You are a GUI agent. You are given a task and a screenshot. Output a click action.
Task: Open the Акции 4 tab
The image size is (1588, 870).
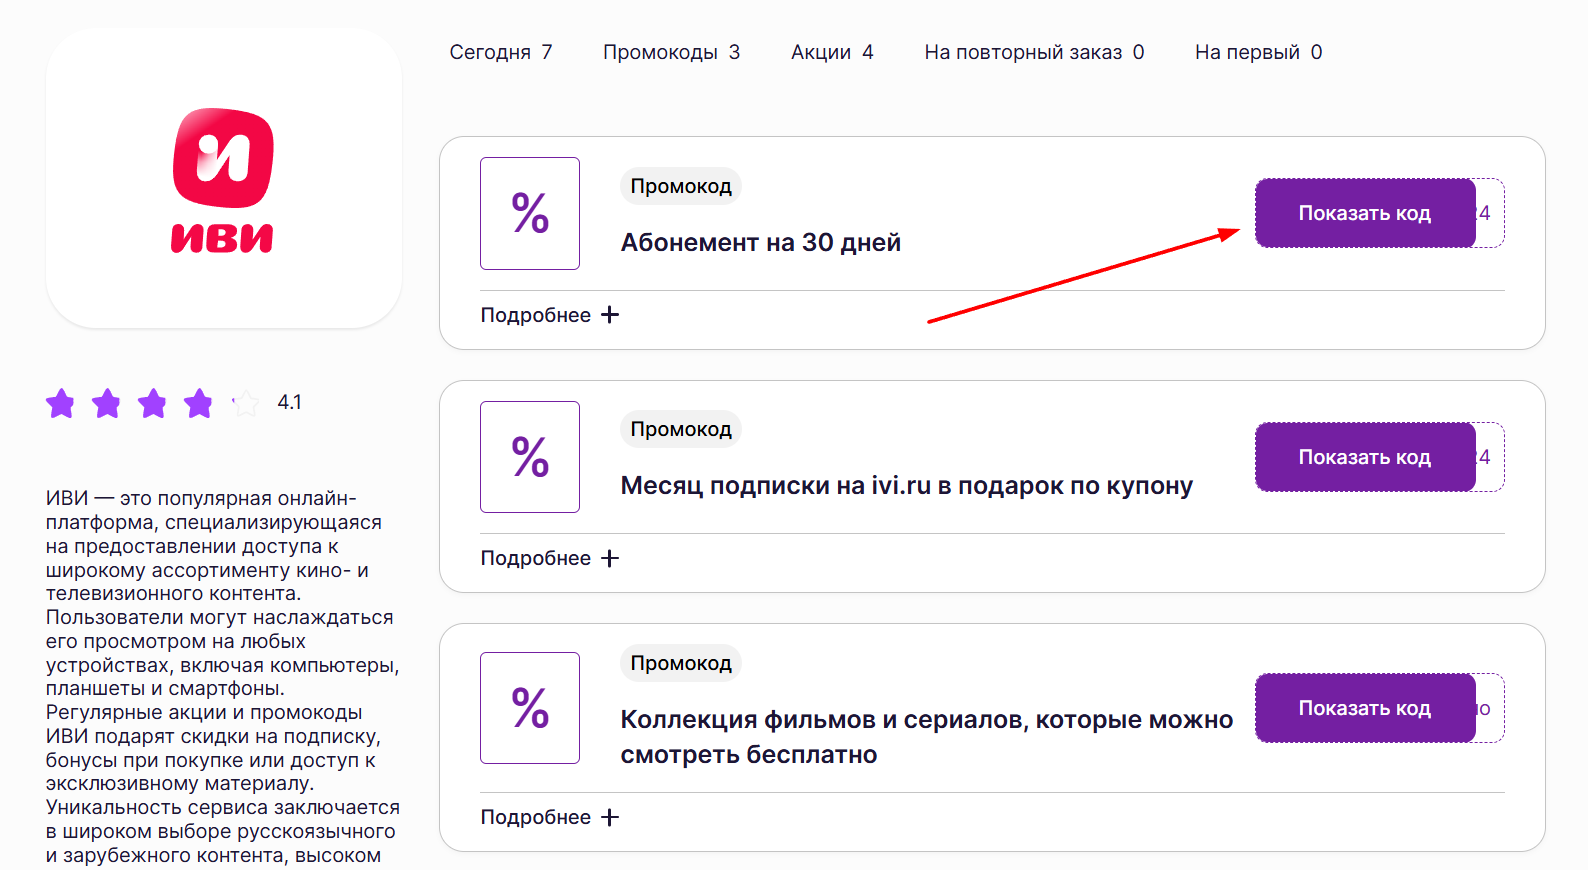[832, 52]
